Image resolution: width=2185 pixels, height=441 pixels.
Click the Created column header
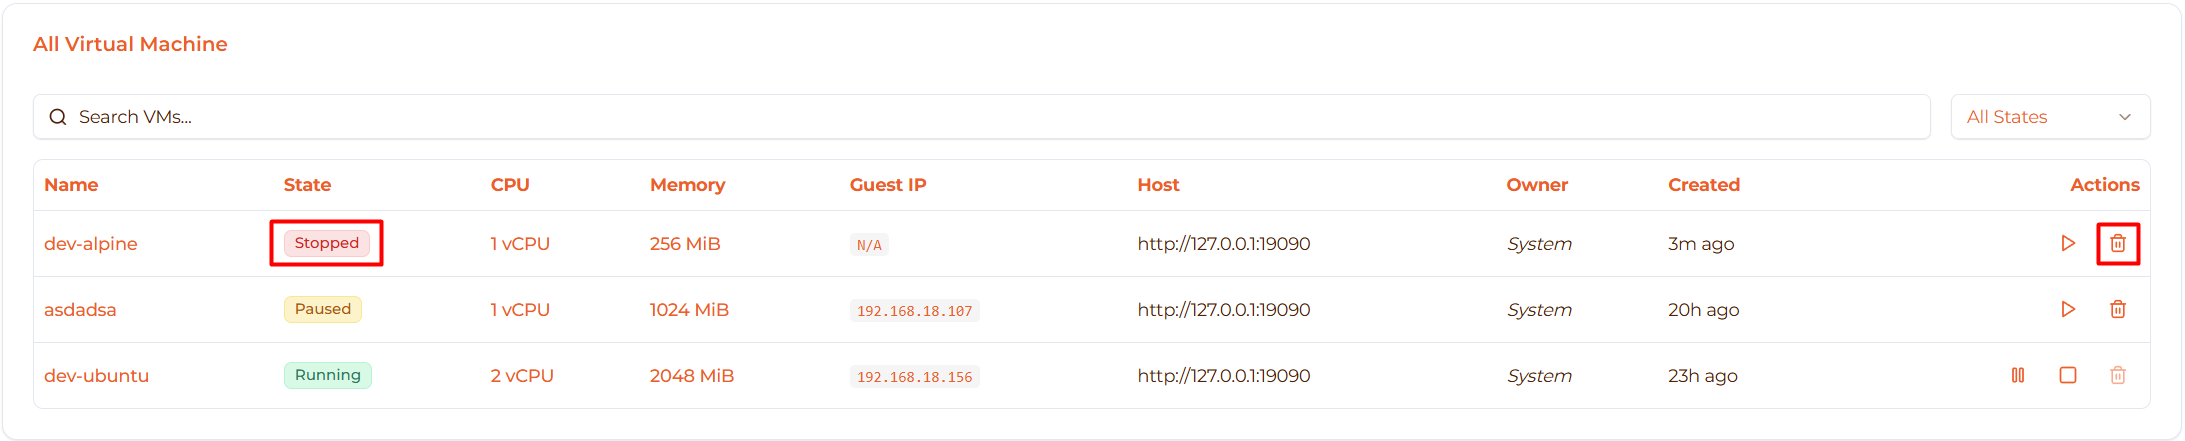tap(1704, 185)
